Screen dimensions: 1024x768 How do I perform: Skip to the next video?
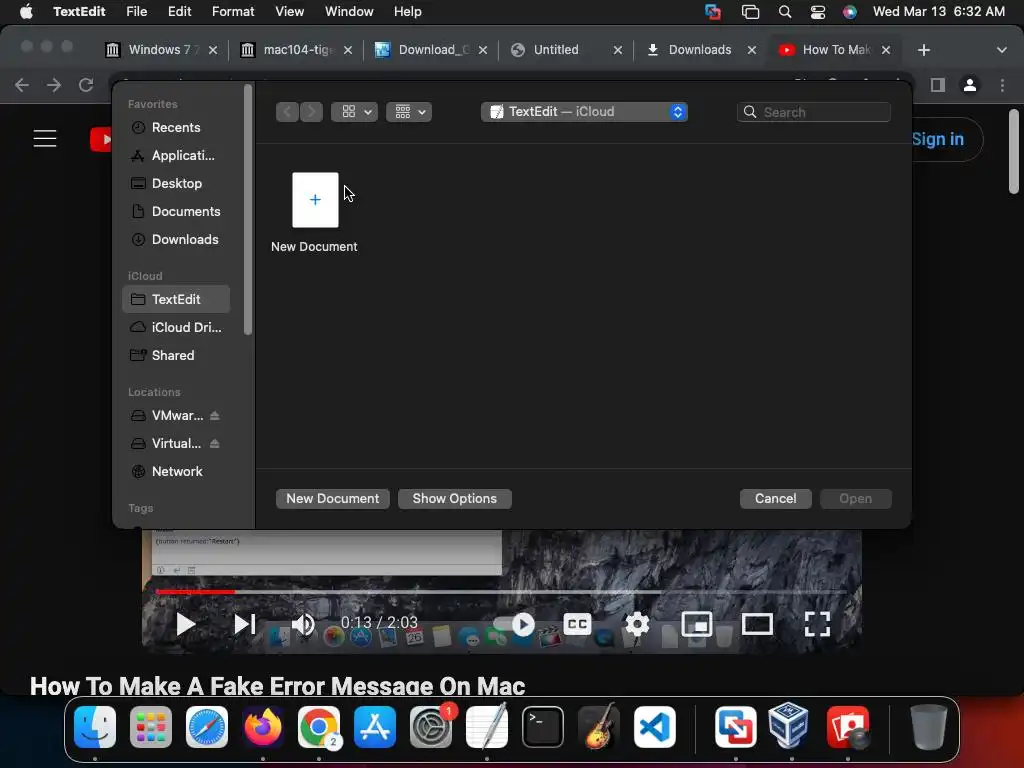point(244,624)
